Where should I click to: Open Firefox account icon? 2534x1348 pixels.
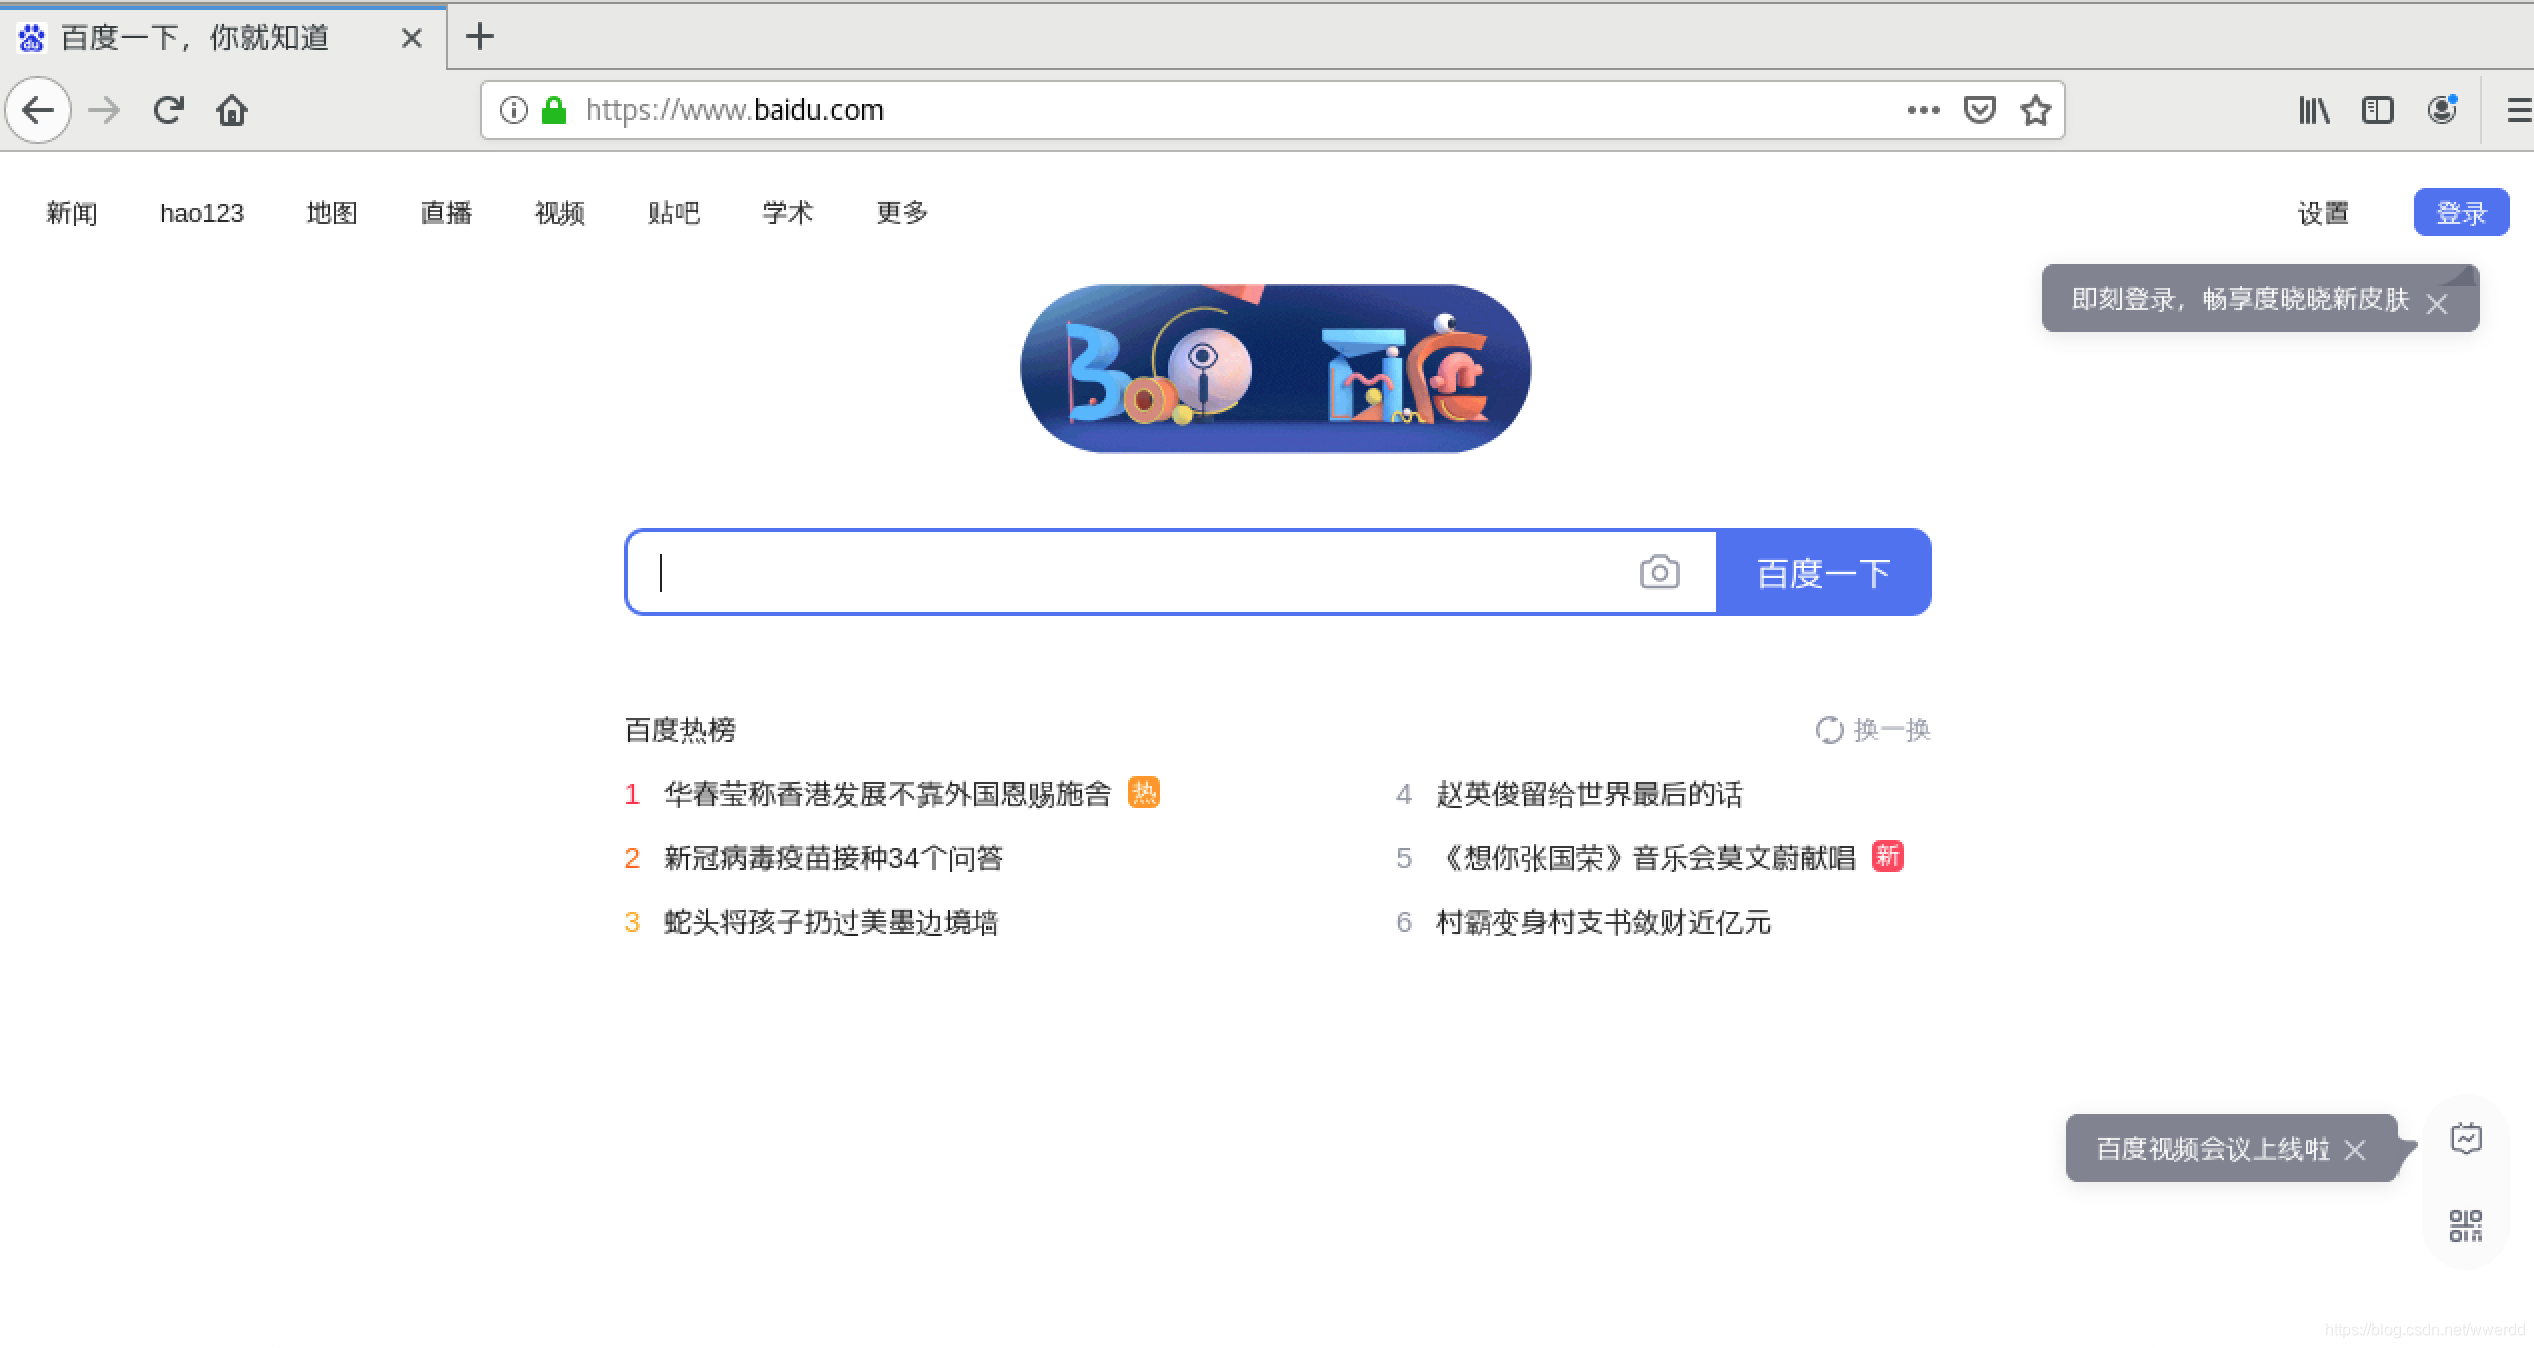2442,110
